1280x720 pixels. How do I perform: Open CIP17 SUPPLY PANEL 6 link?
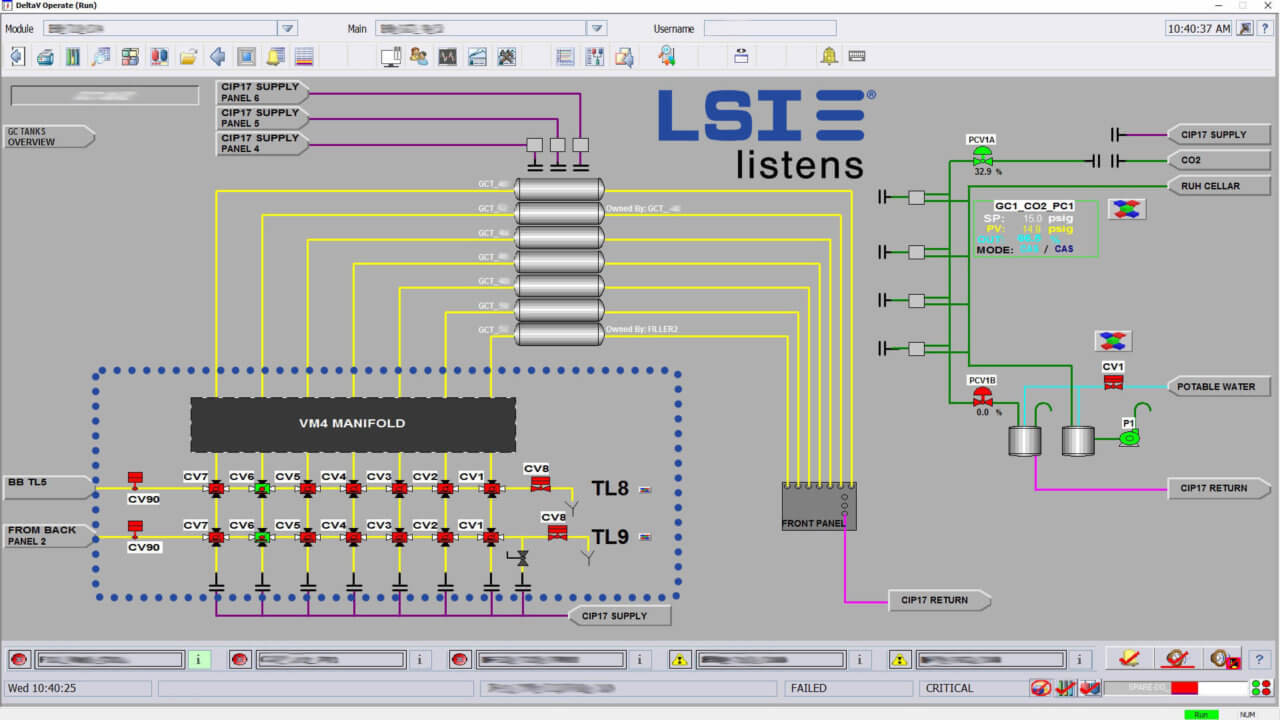point(263,92)
